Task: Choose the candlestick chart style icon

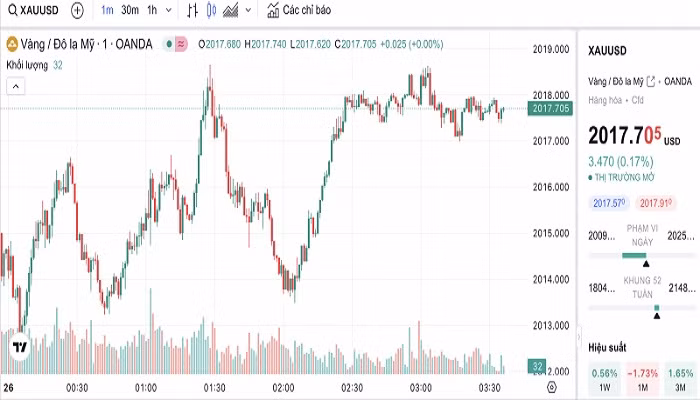Action: [212, 10]
